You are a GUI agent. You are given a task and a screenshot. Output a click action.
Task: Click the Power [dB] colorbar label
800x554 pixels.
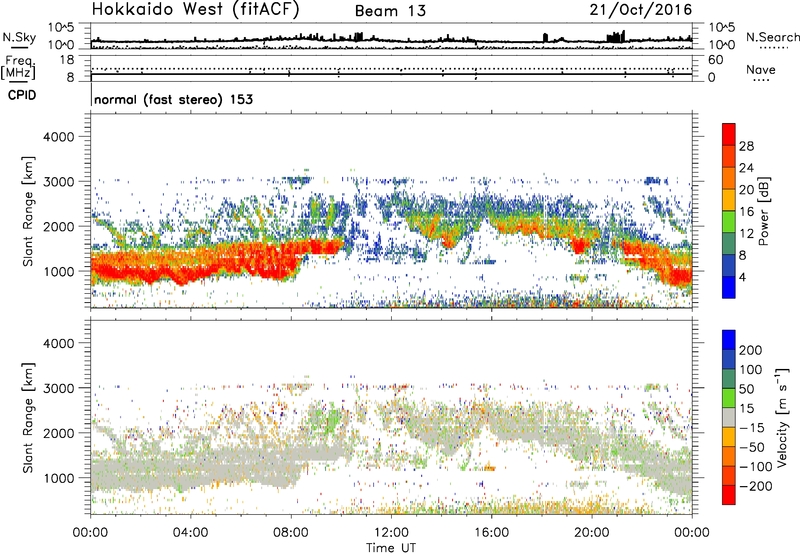(x=763, y=211)
